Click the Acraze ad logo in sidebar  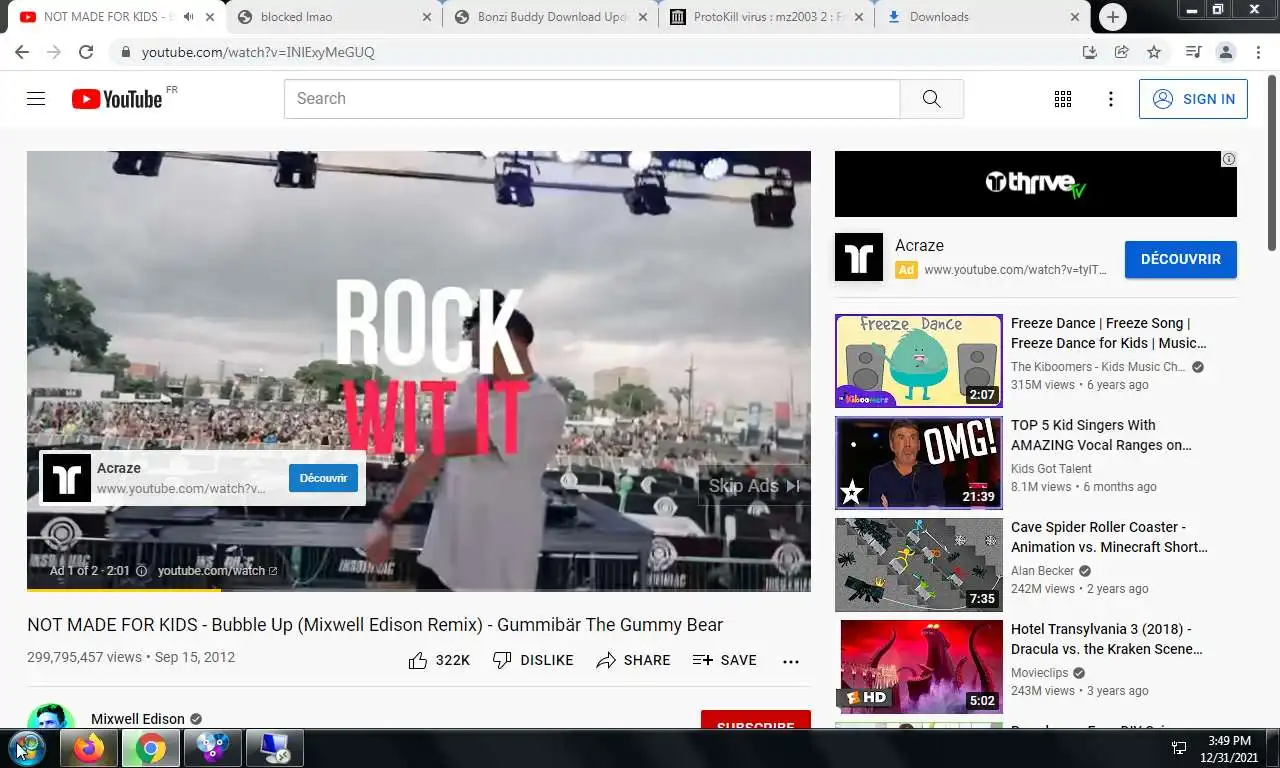point(859,257)
